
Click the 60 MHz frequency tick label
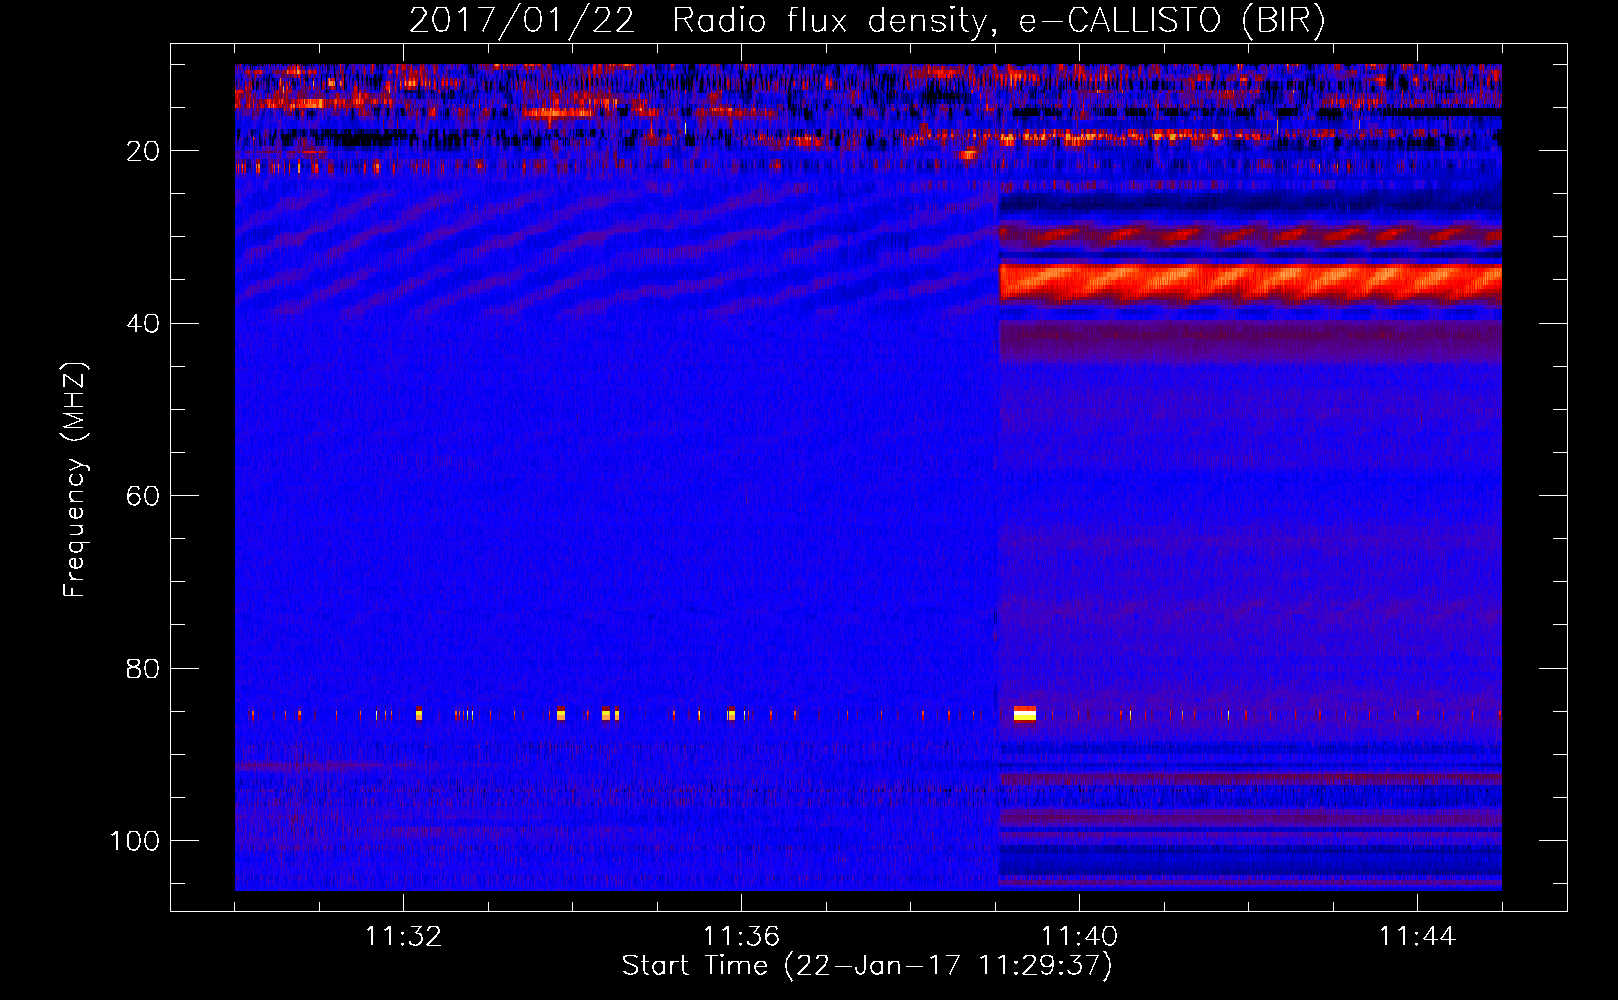pyautogui.click(x=143, y=496)
